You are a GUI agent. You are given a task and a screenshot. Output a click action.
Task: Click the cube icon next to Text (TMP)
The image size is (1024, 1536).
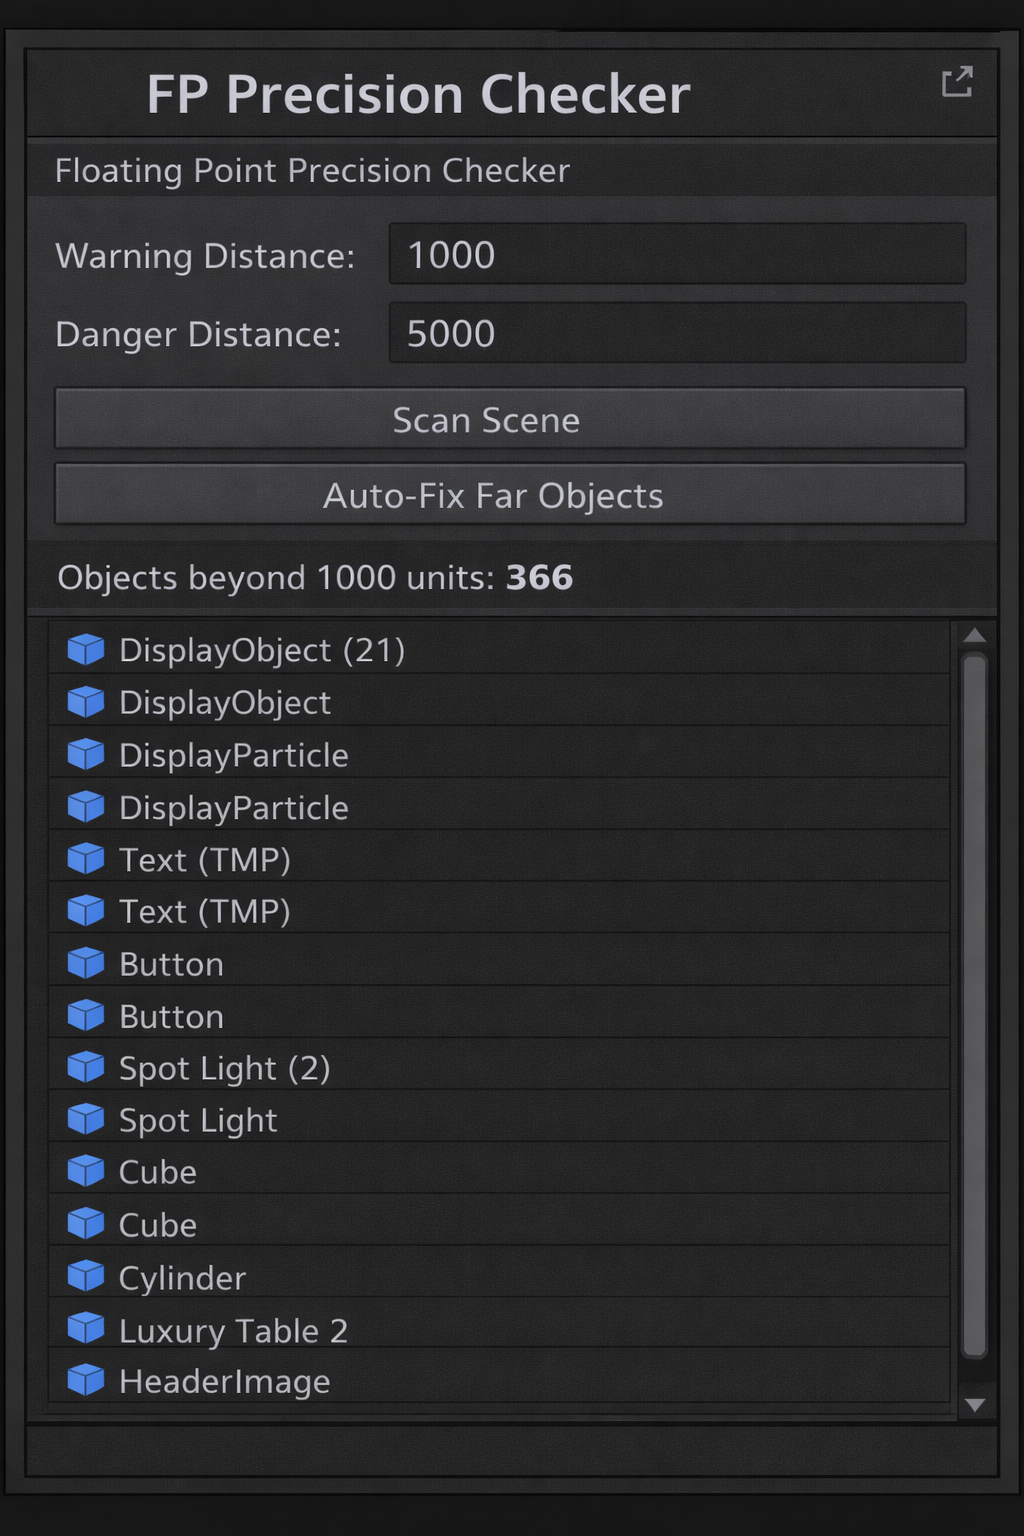tap(86, 858)
